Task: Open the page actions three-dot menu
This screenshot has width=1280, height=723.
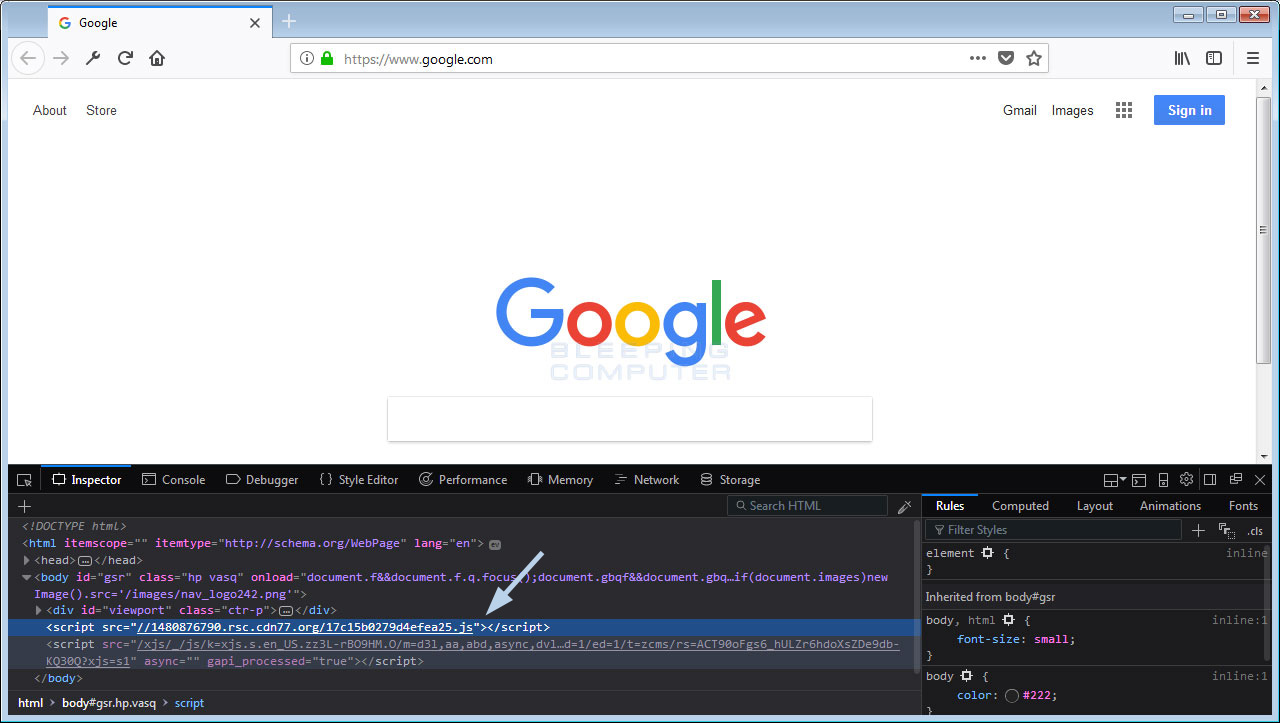Action: coord(978,58)
